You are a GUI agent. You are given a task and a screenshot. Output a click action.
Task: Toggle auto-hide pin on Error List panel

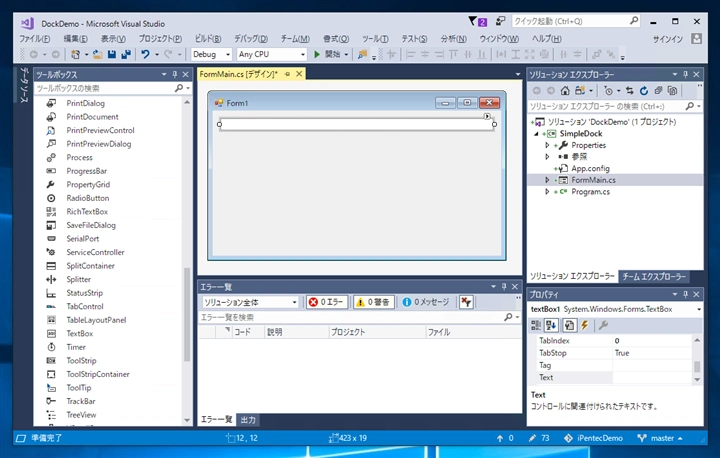[x=504, y=287]
